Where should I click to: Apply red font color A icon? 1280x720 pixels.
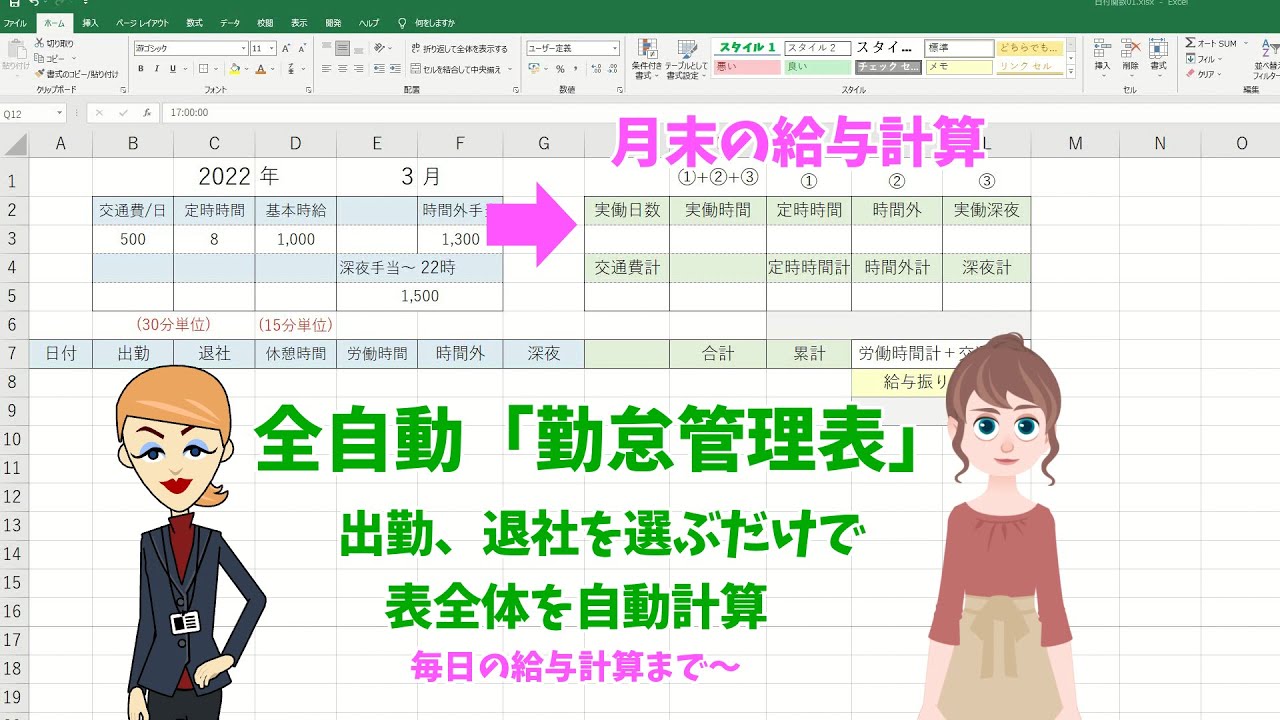click(260, 69)
